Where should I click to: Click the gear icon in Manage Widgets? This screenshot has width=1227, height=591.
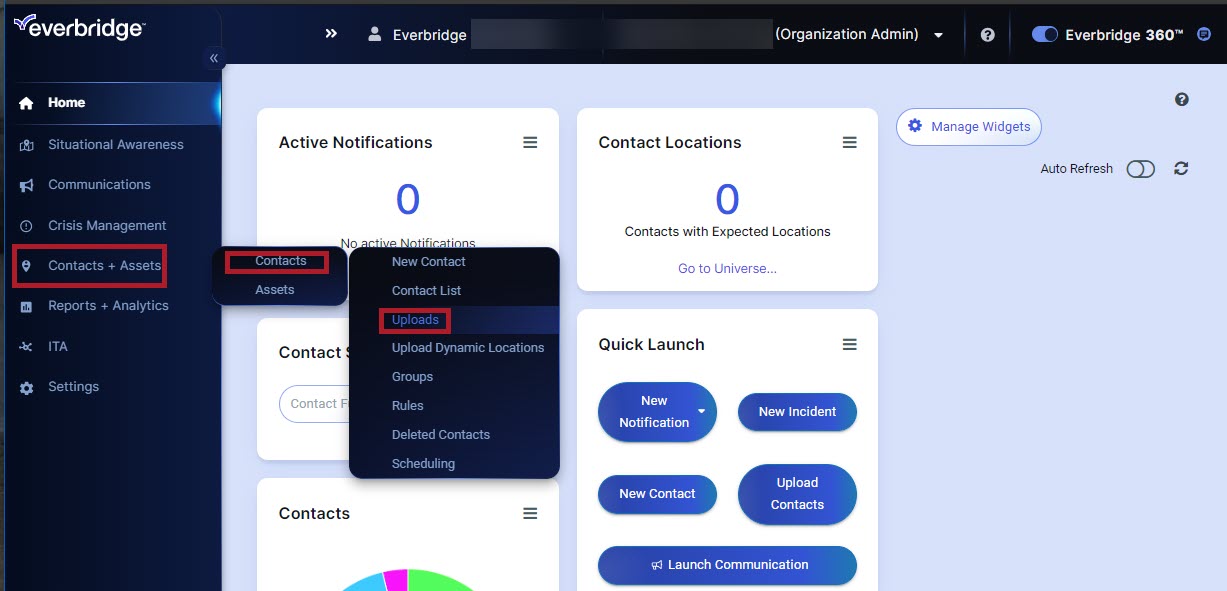(x=915, y=127)
